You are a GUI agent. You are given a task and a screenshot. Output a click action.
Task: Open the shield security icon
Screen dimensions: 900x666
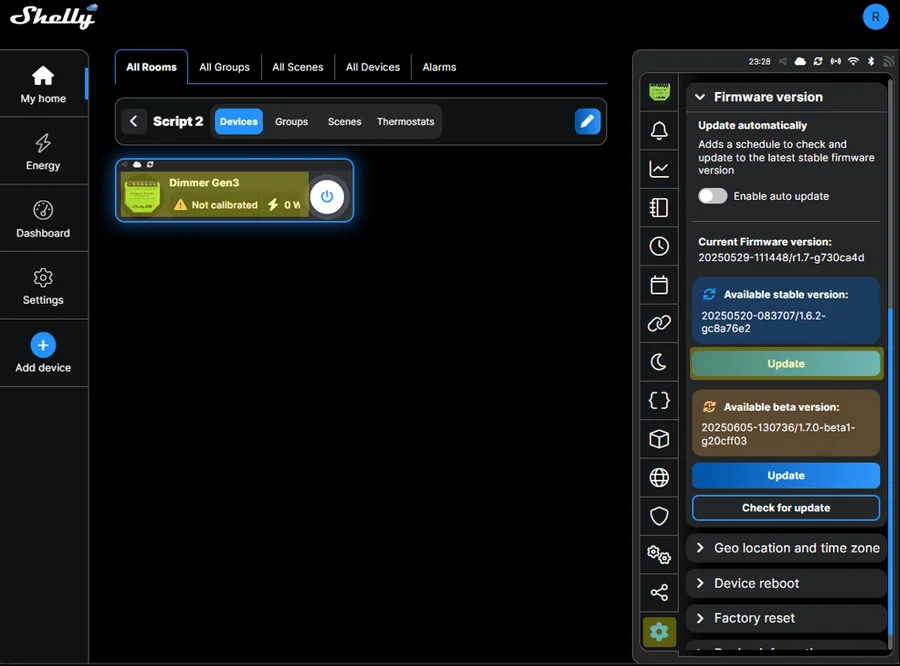click(x=659, y=516)
